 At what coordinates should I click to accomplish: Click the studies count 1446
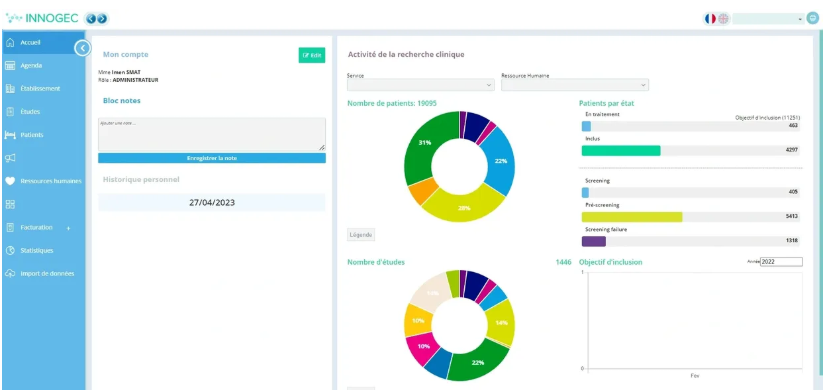coord(563,262)
